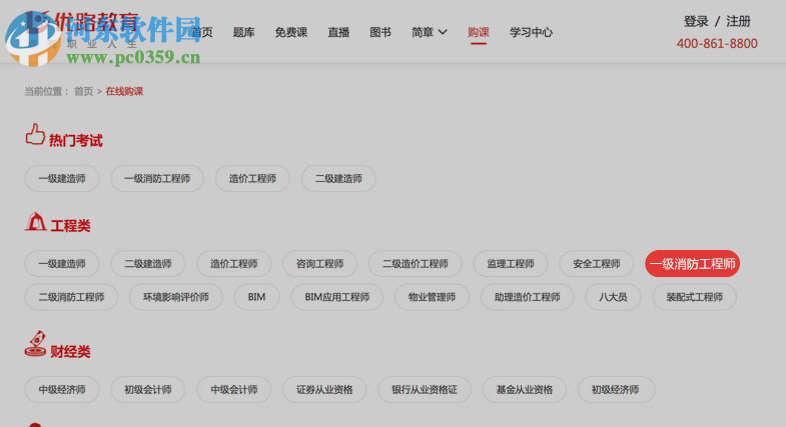Select 一级消防工程师 under 热门考试
Viewport: 786px width, 427px height.
[x=157, y=178]
